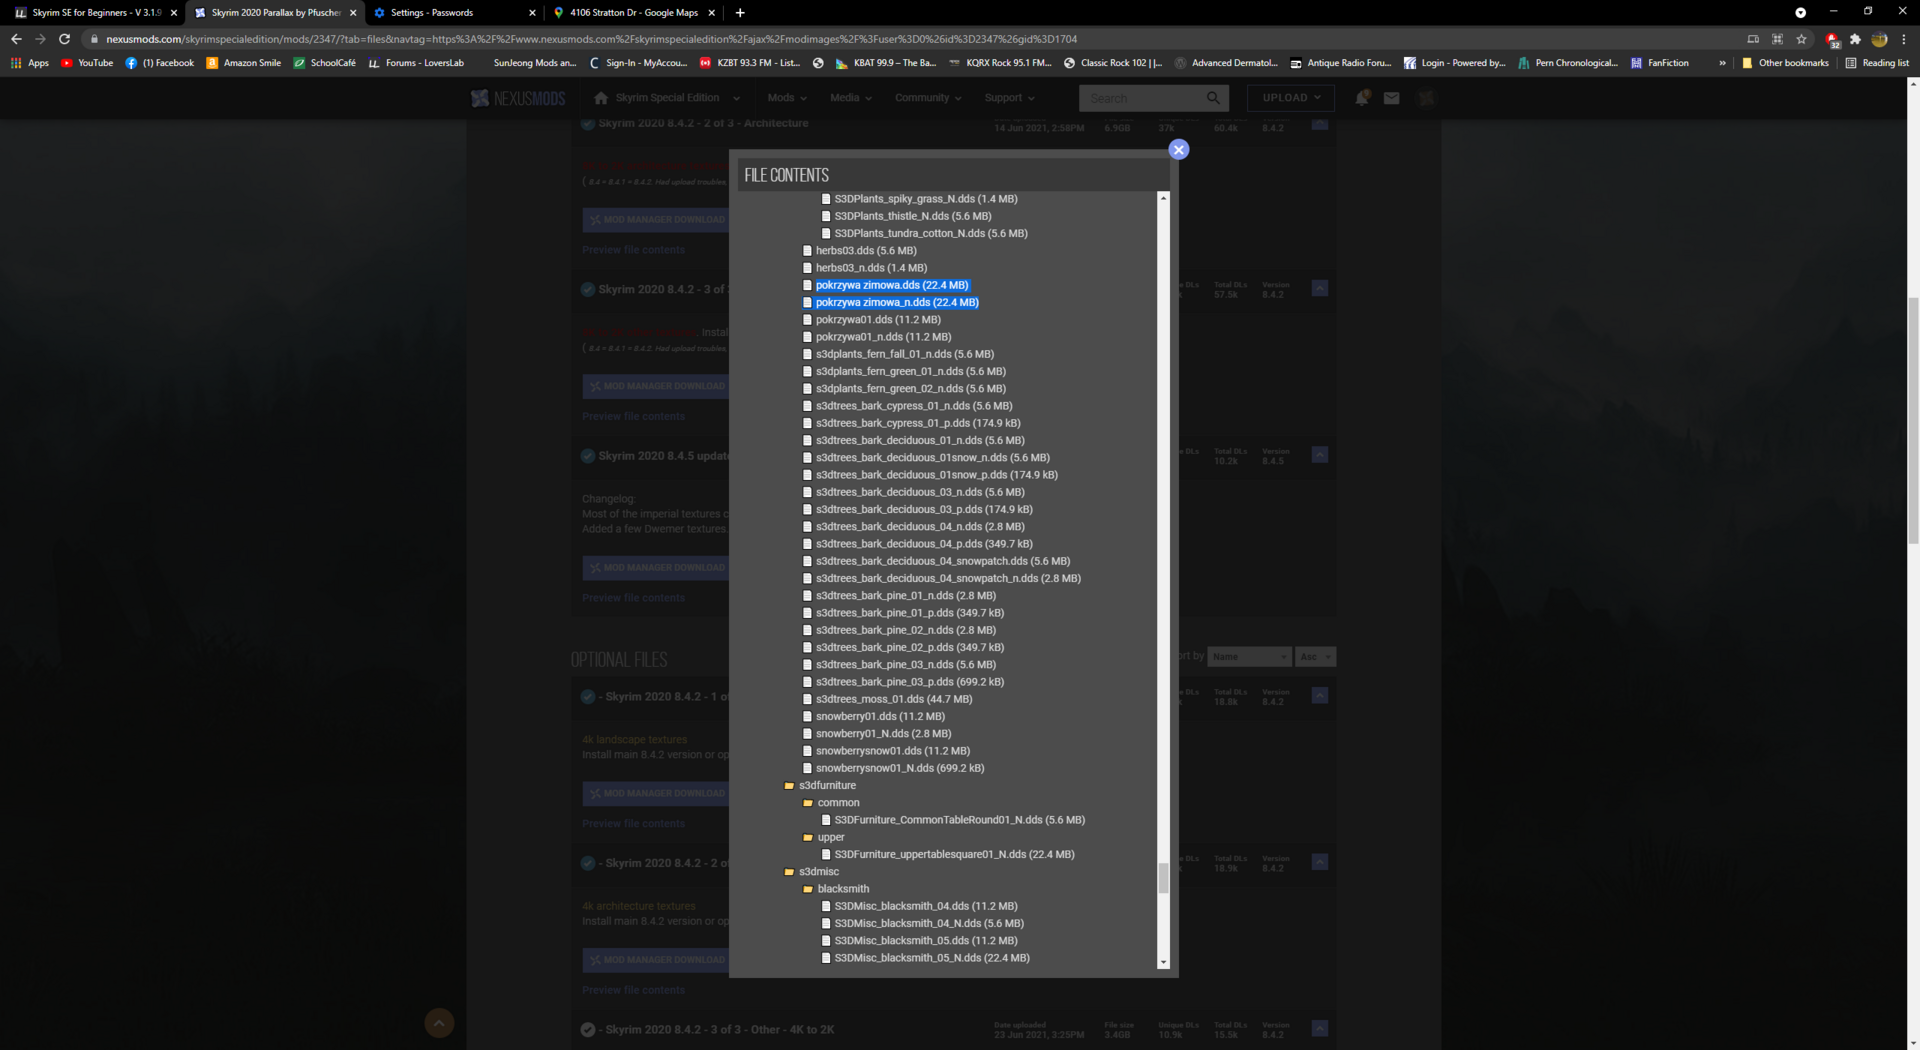Open the notifications bell
Image resolution: width=1920 pixels, height=1050 pixels.
pyautogui.click(x=1362, y=98)
